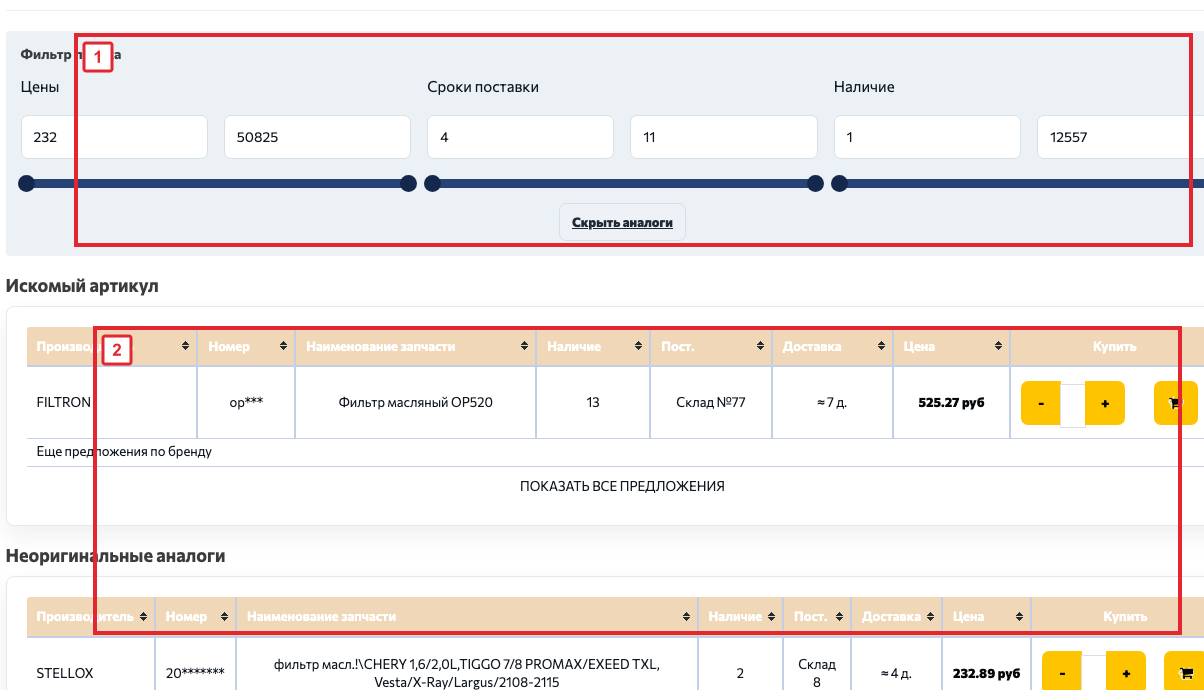The image size is (1204, 690).
Task: Focus the maximum availability field 12557
Action: pyautogui.click(x=1120, y=137)
